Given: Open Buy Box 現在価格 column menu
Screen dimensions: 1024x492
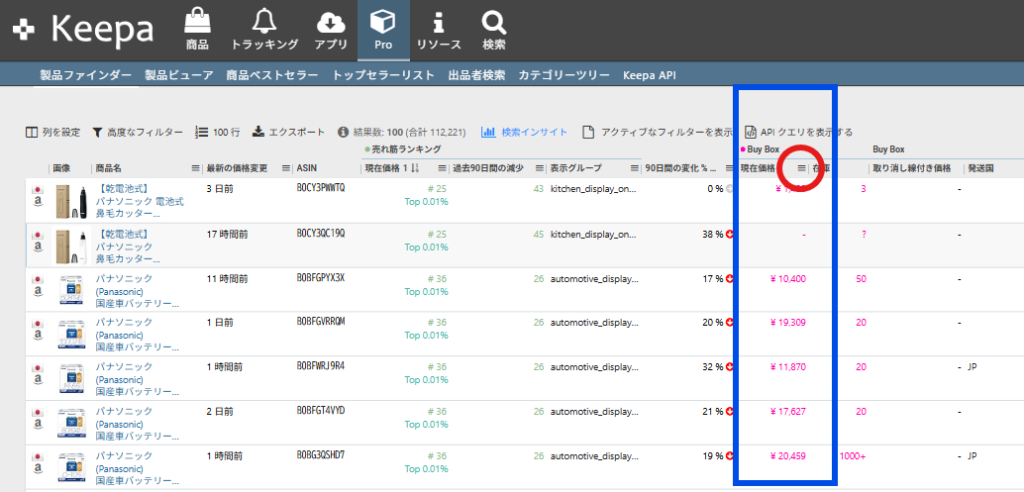Looking at the screenshot, I should (x=801, y=168).
